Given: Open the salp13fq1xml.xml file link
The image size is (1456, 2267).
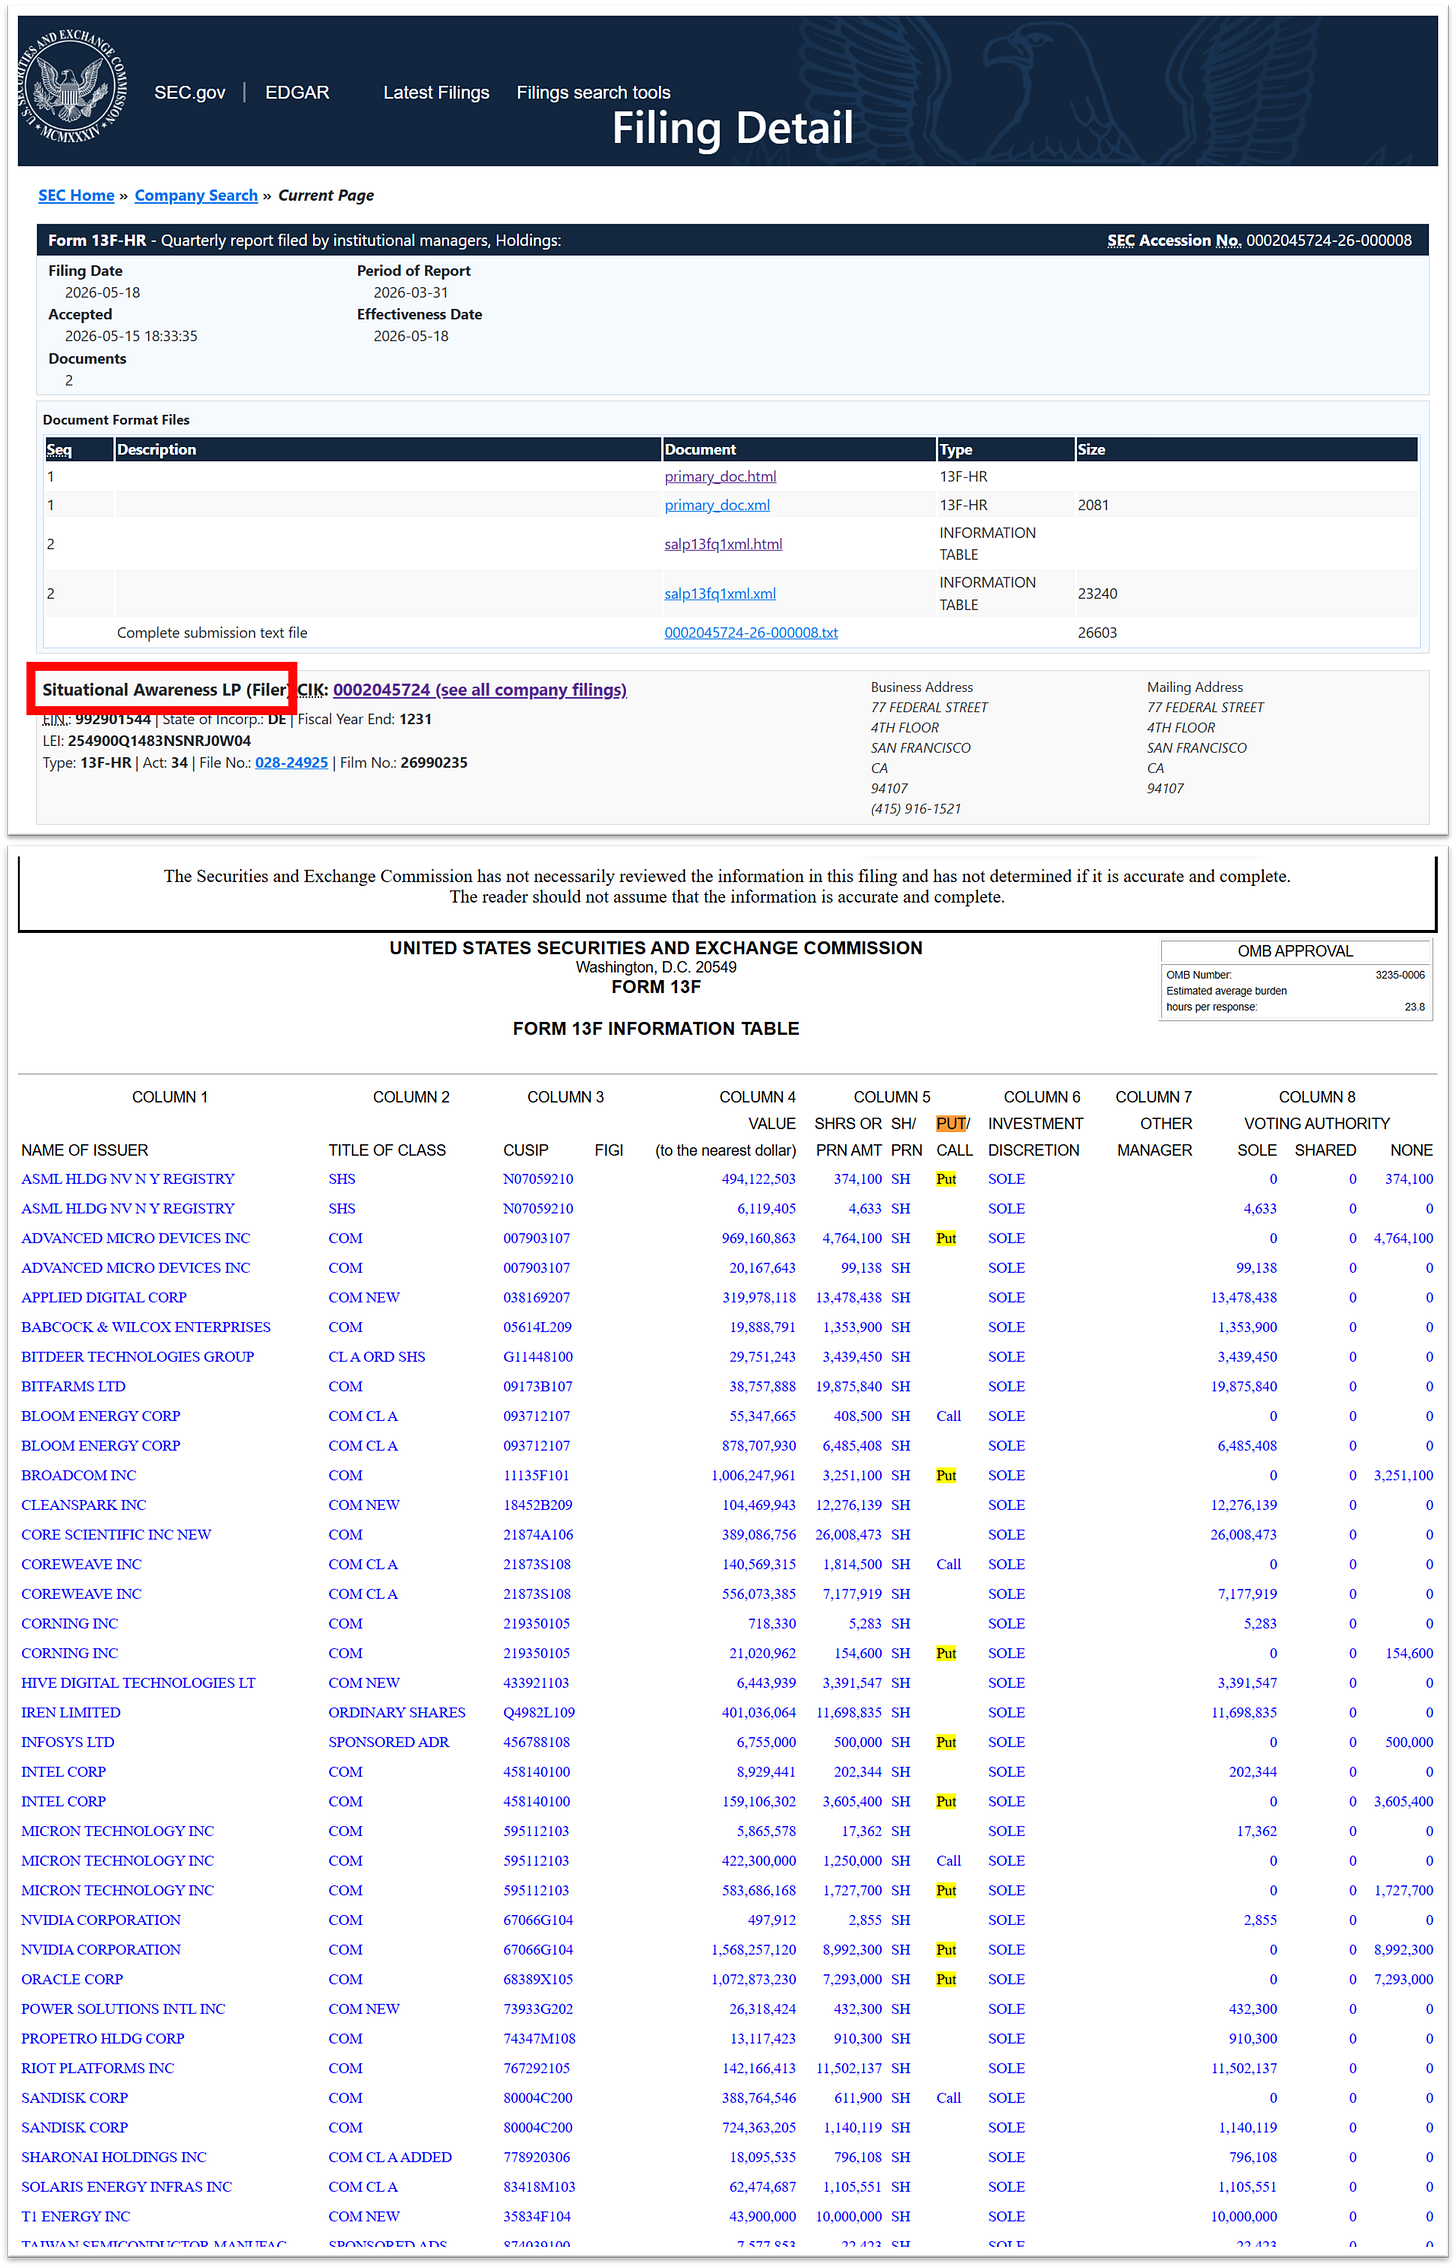Looking at the screenshot, I should click(720, 594).
